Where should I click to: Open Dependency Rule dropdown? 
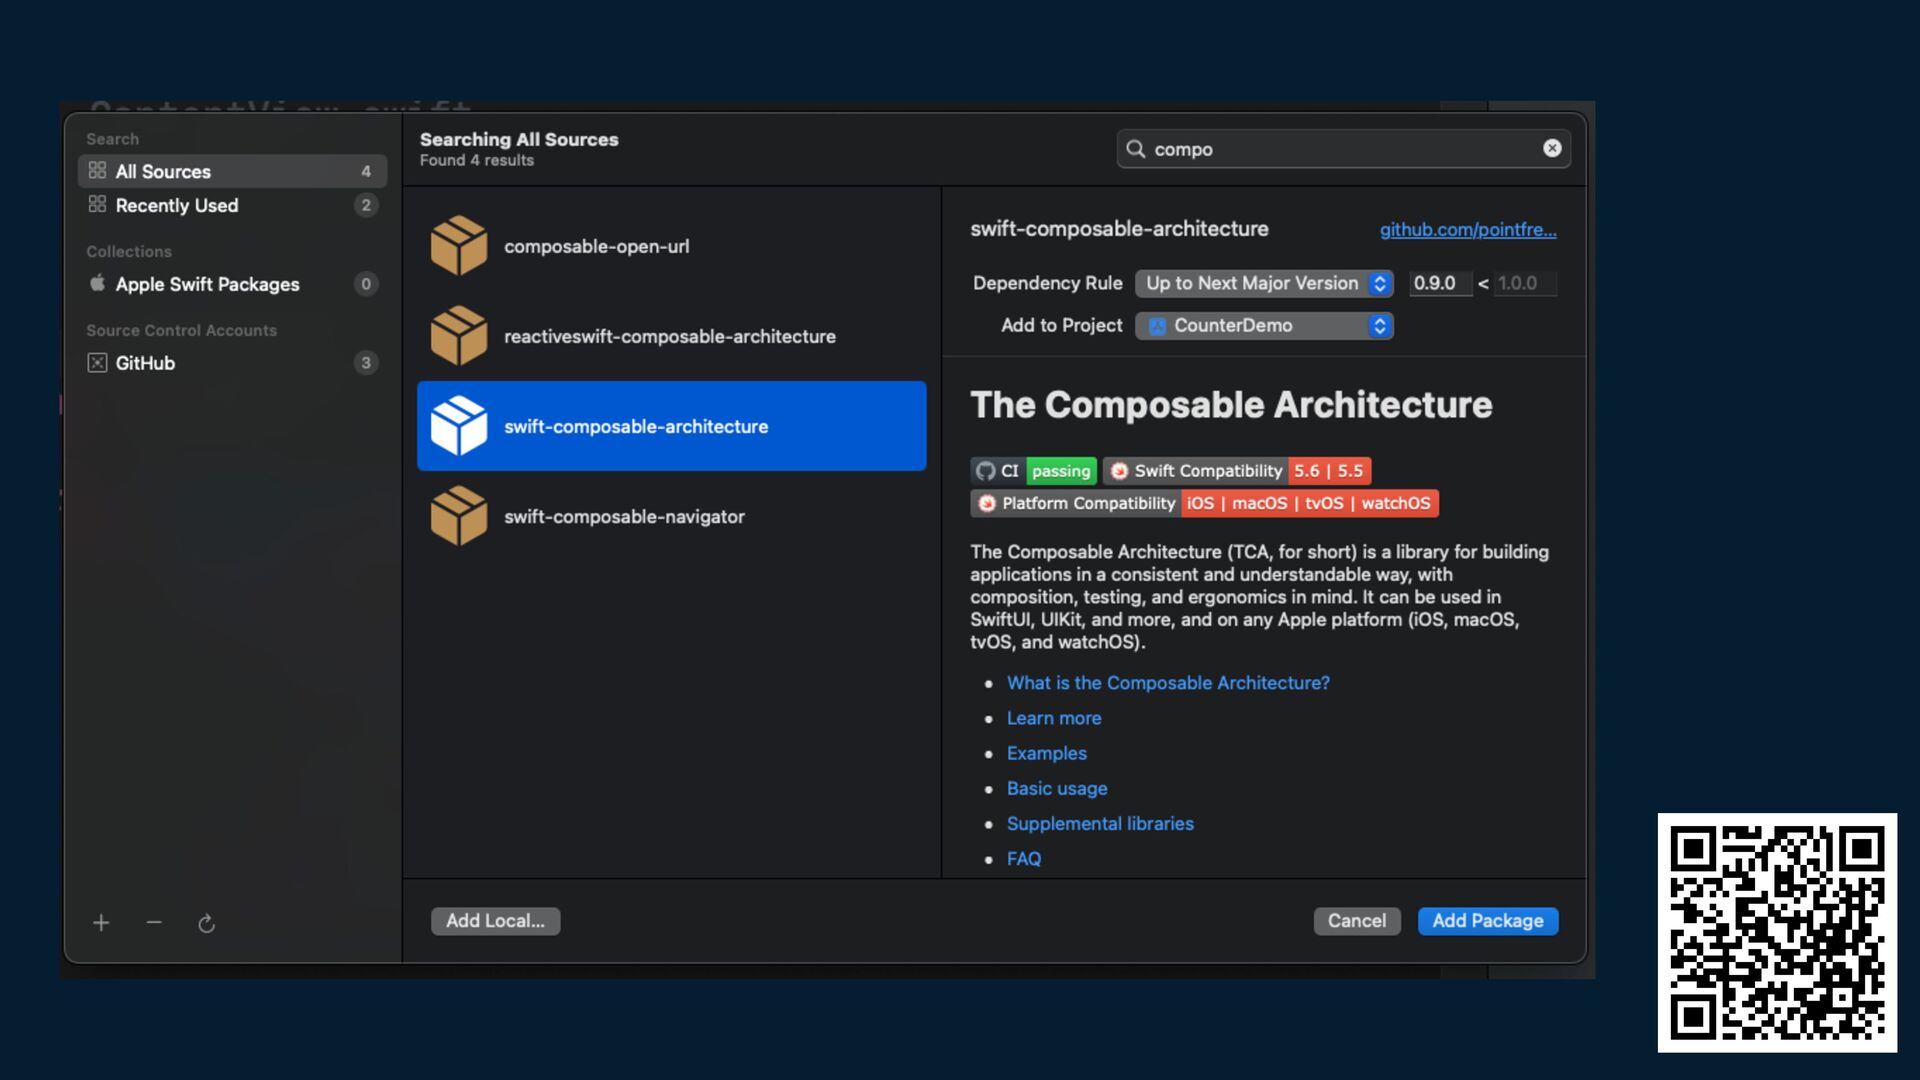[1264, 283]
